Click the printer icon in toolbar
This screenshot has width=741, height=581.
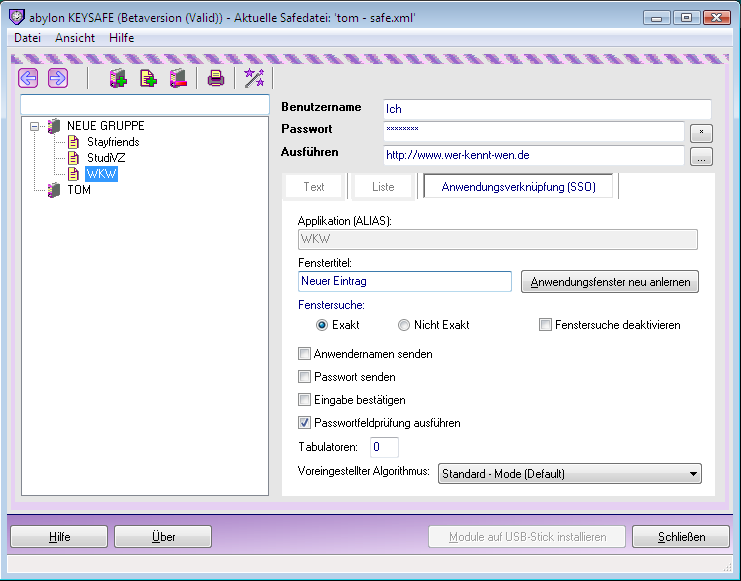click(216, 78)
